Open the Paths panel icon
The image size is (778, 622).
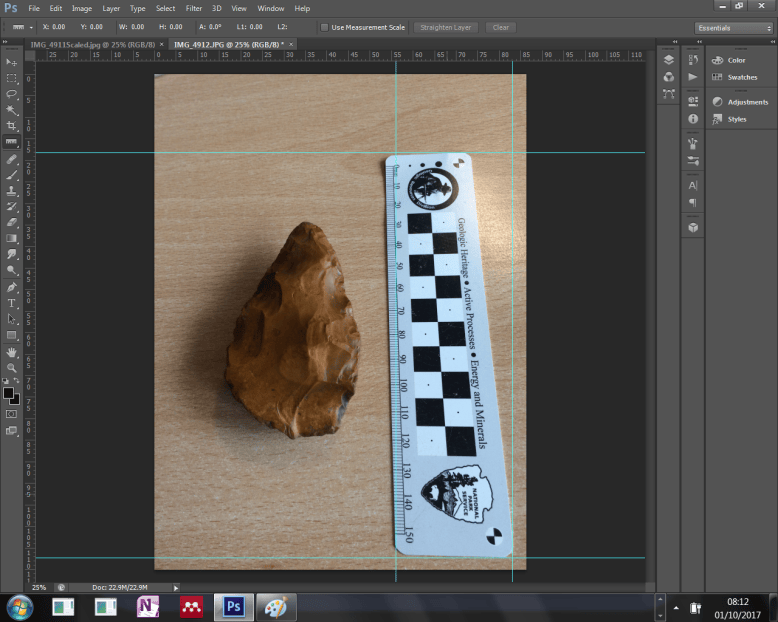(x=668, y=94)
